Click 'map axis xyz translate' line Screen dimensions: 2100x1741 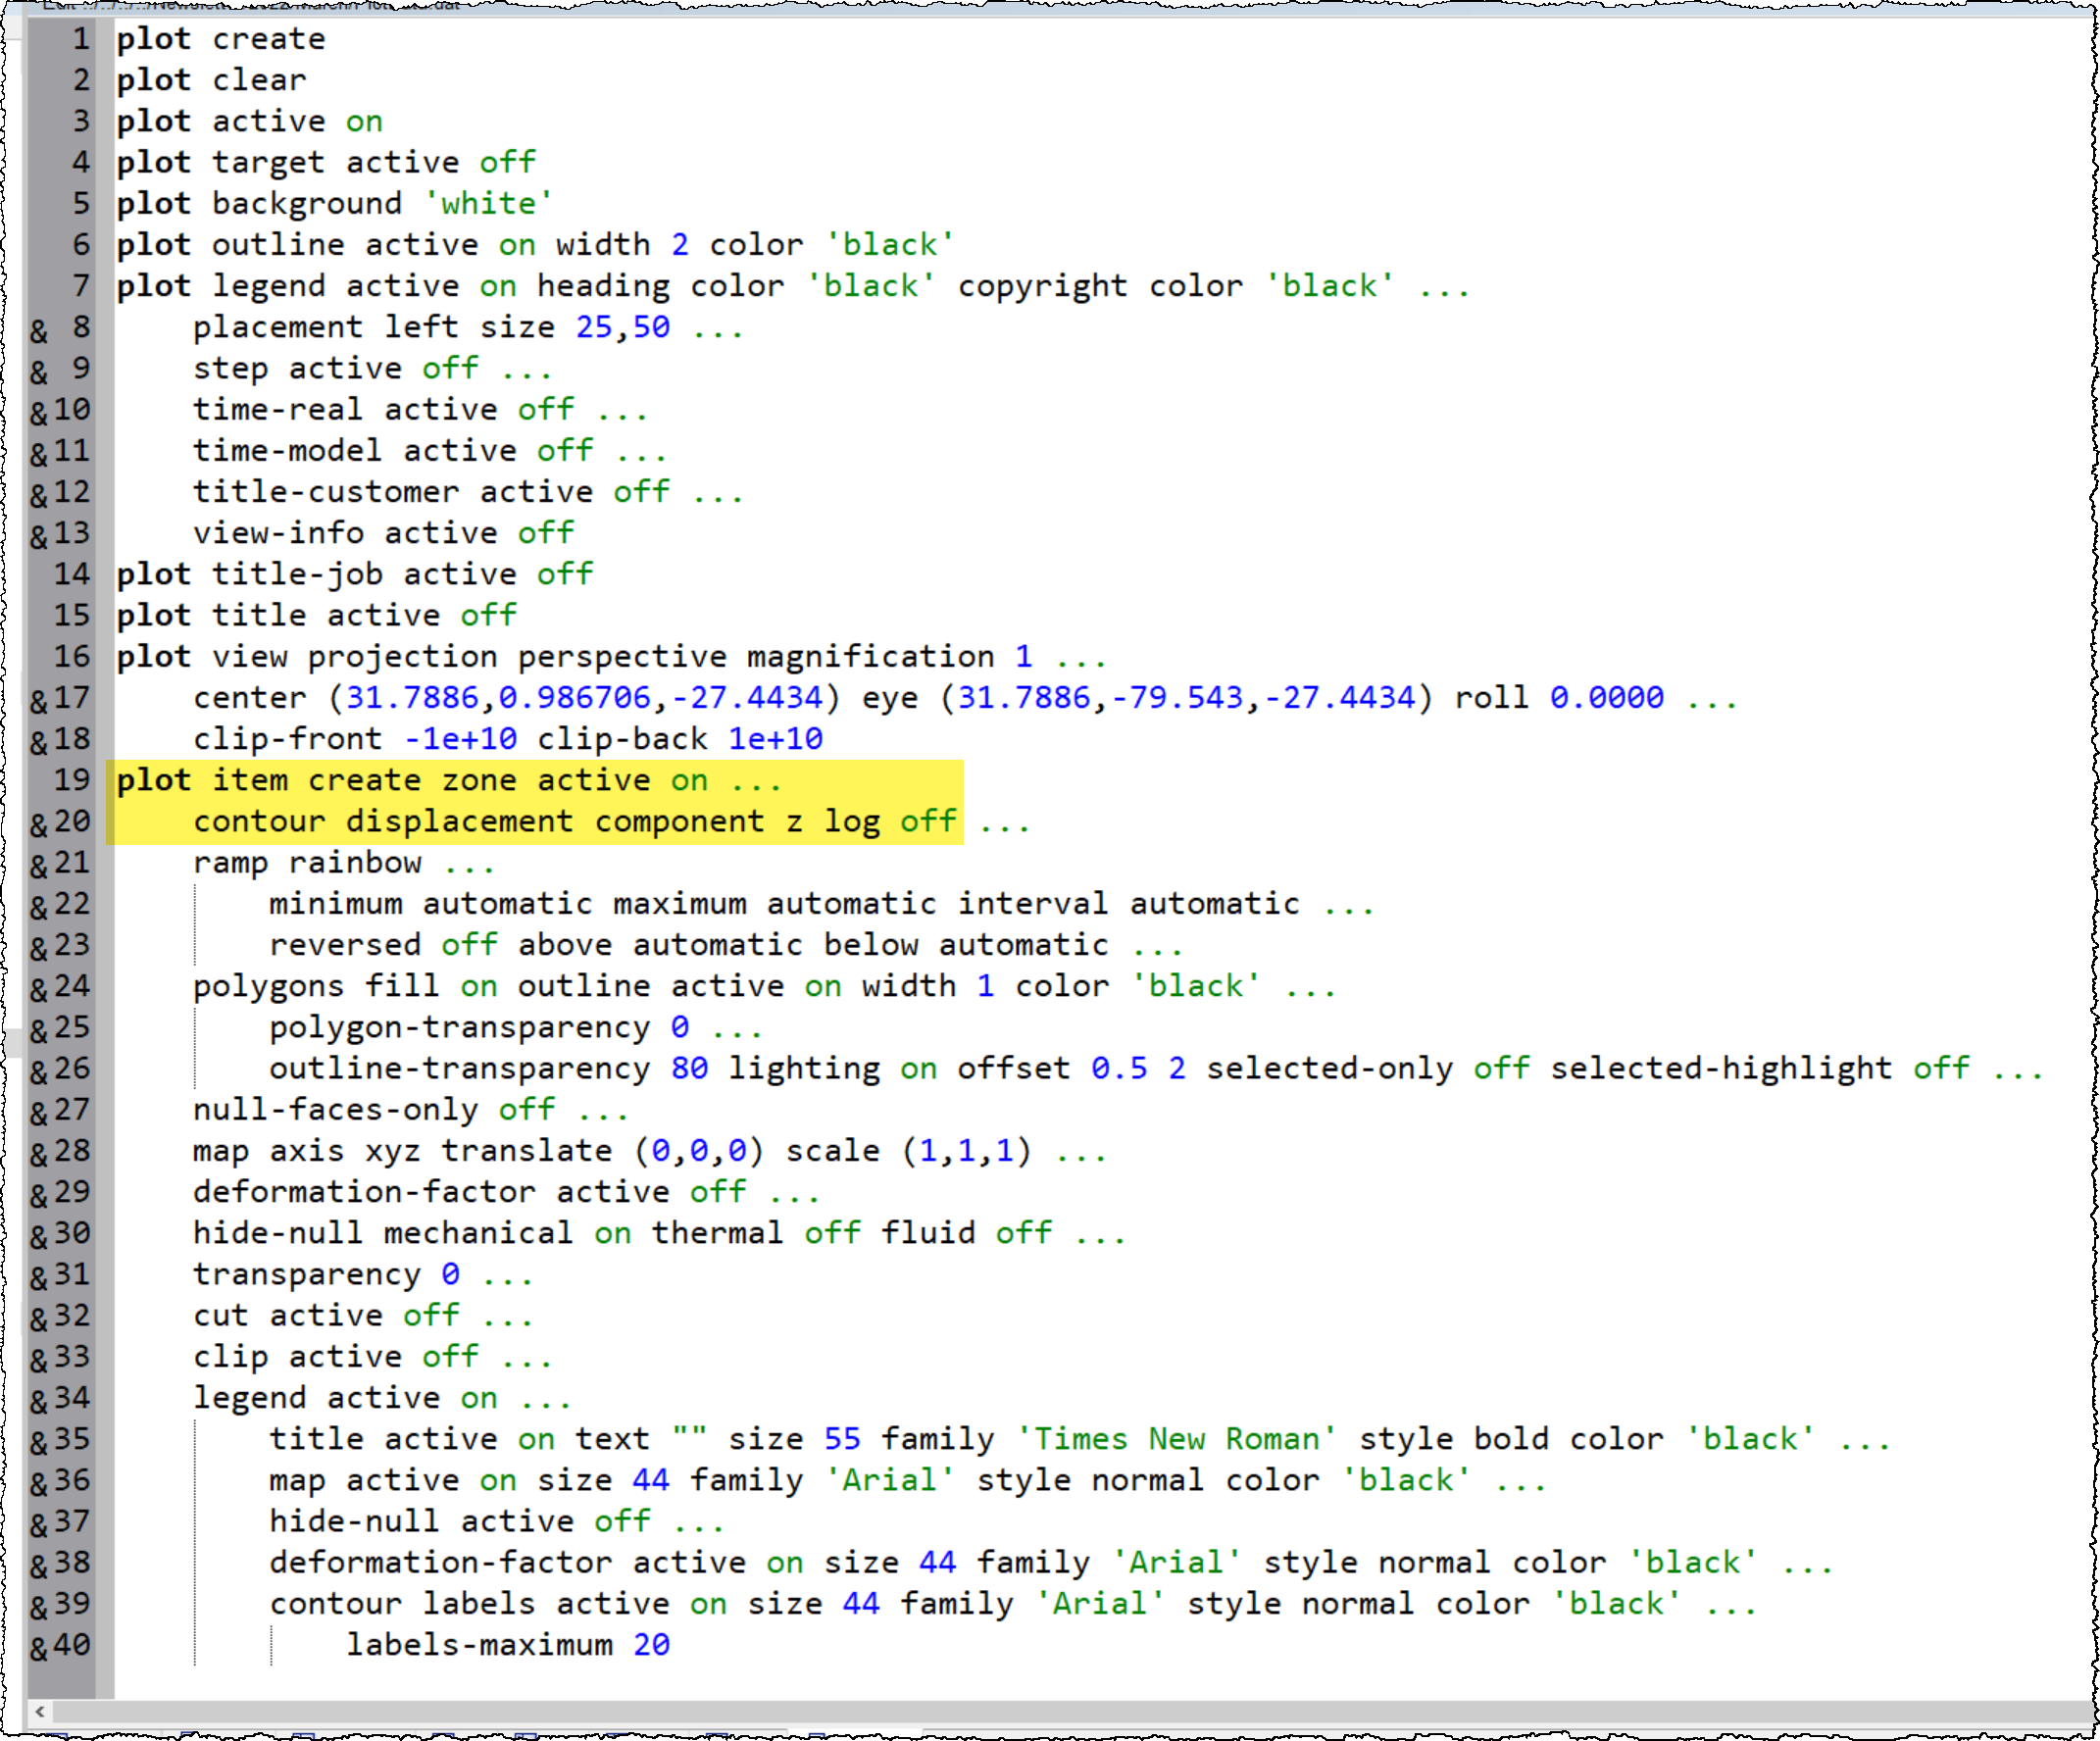point(651,1150)
